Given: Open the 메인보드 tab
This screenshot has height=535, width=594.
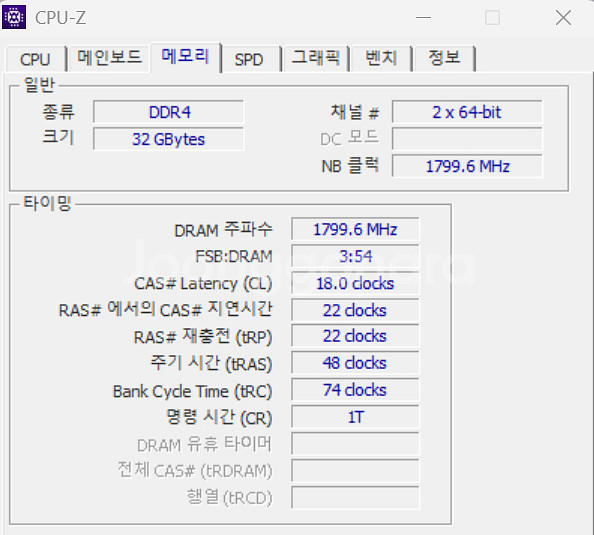Looking at the screenshot, I should (109, 58).
